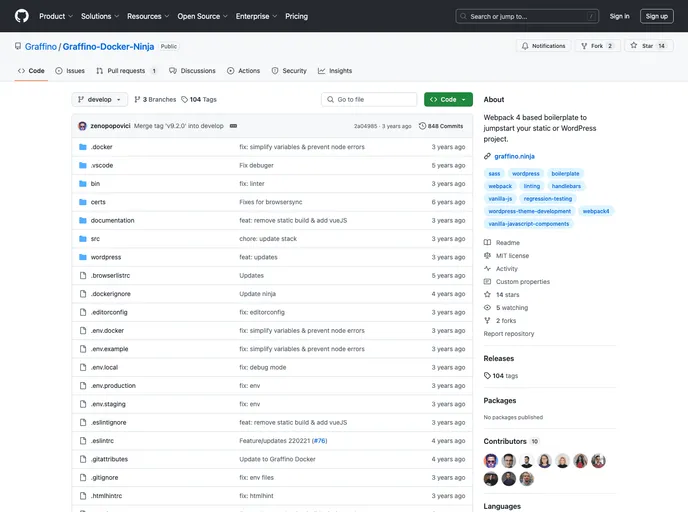
Task: Click the certs folder icon
Action: tap(82, 202)
